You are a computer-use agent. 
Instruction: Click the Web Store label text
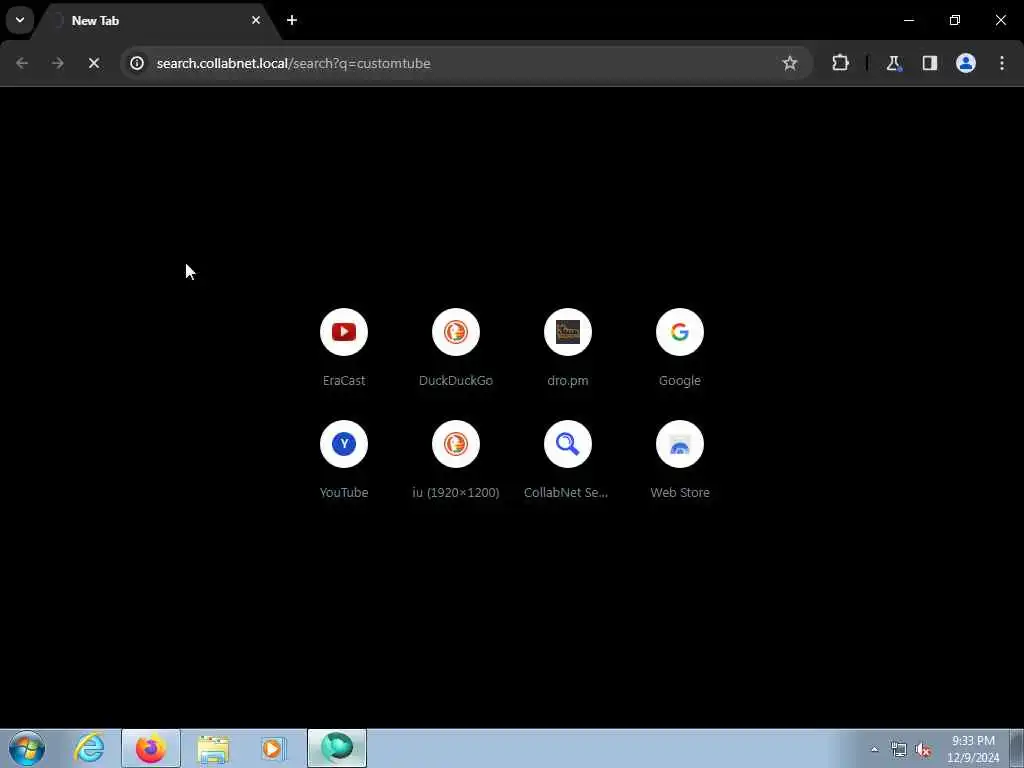click(680, 492)
